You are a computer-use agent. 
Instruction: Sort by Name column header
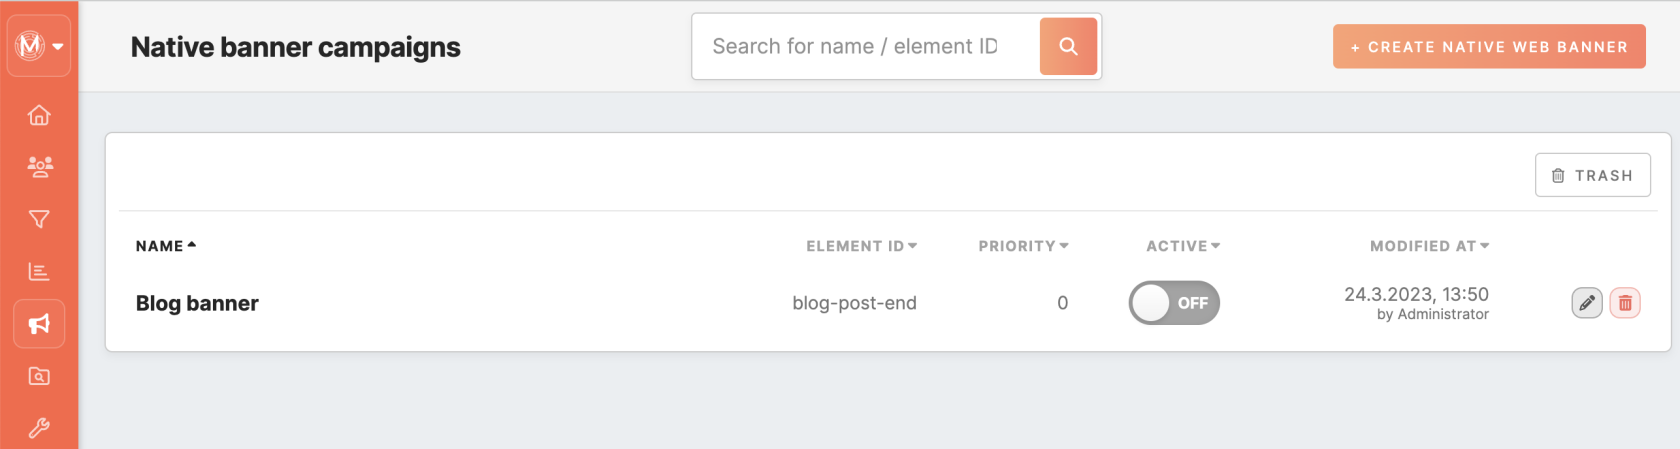(166, 246)
